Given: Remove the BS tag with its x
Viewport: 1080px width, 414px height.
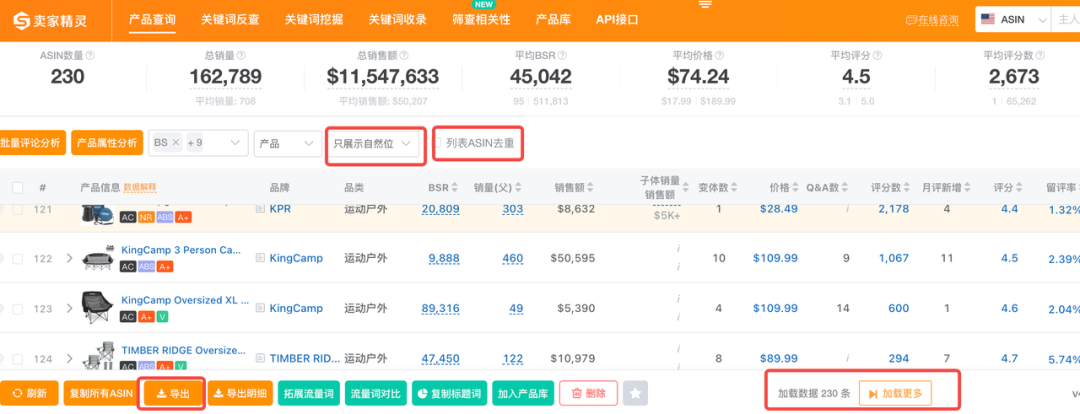Looking at the screenshot, I should pos(176,143).
